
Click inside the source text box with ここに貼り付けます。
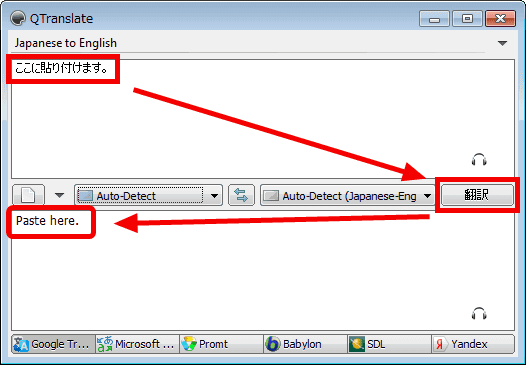(x=263, y=119)
